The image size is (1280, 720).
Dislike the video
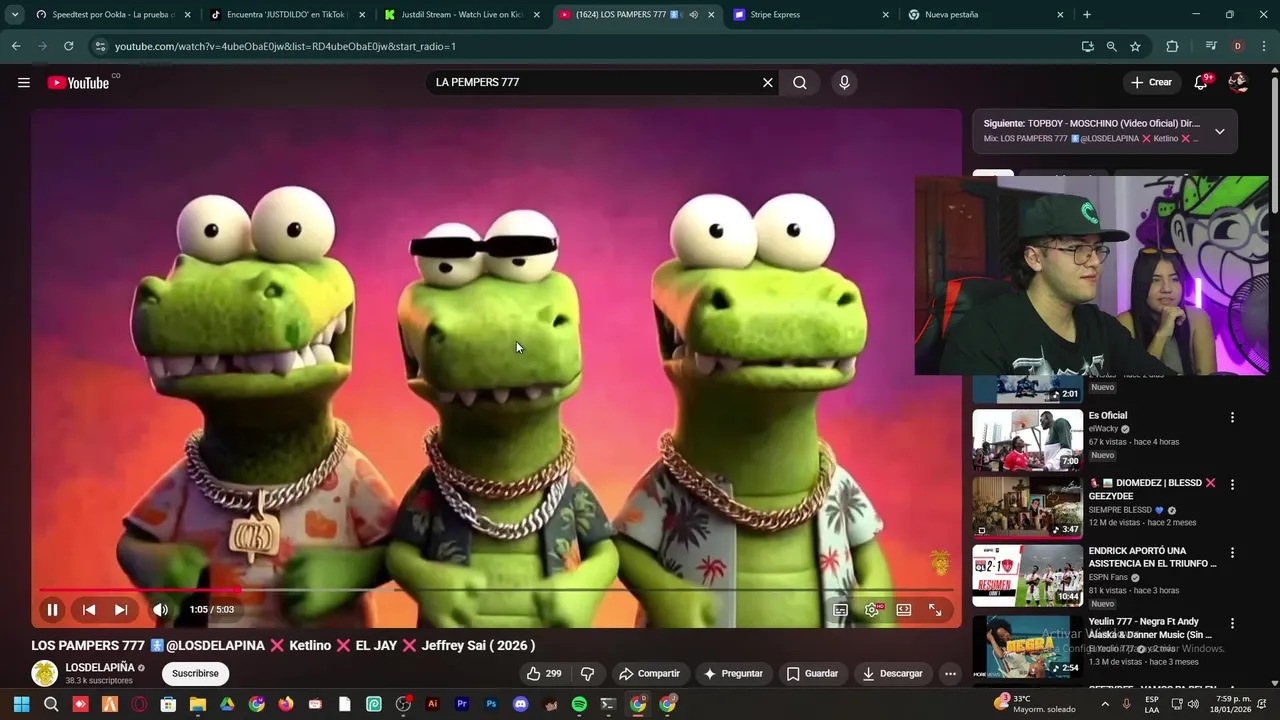point(588,674)
